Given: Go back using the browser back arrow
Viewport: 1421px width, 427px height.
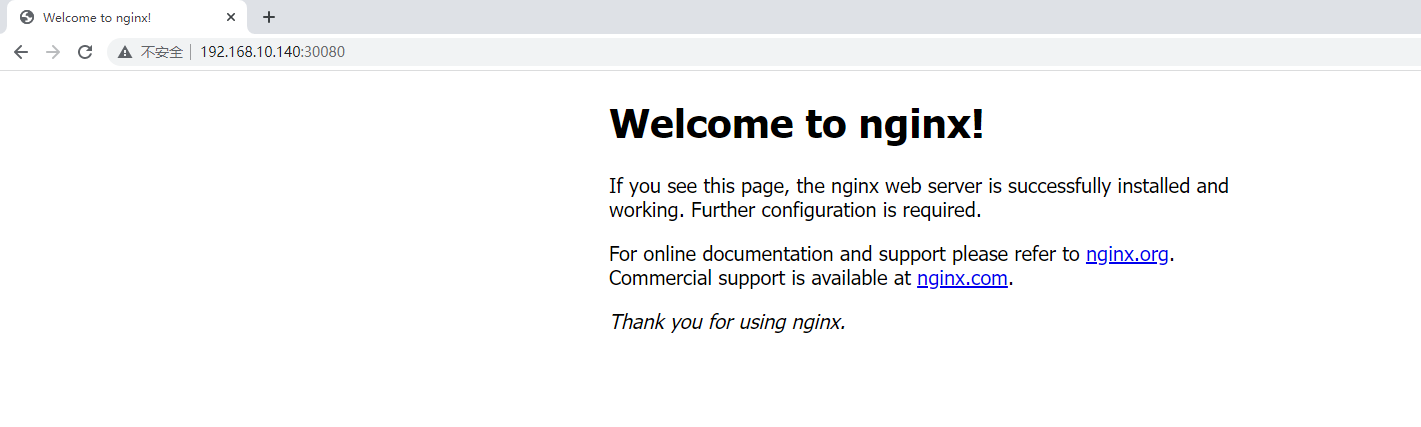Looking at the screenshot, I should (x=21, y=52).
